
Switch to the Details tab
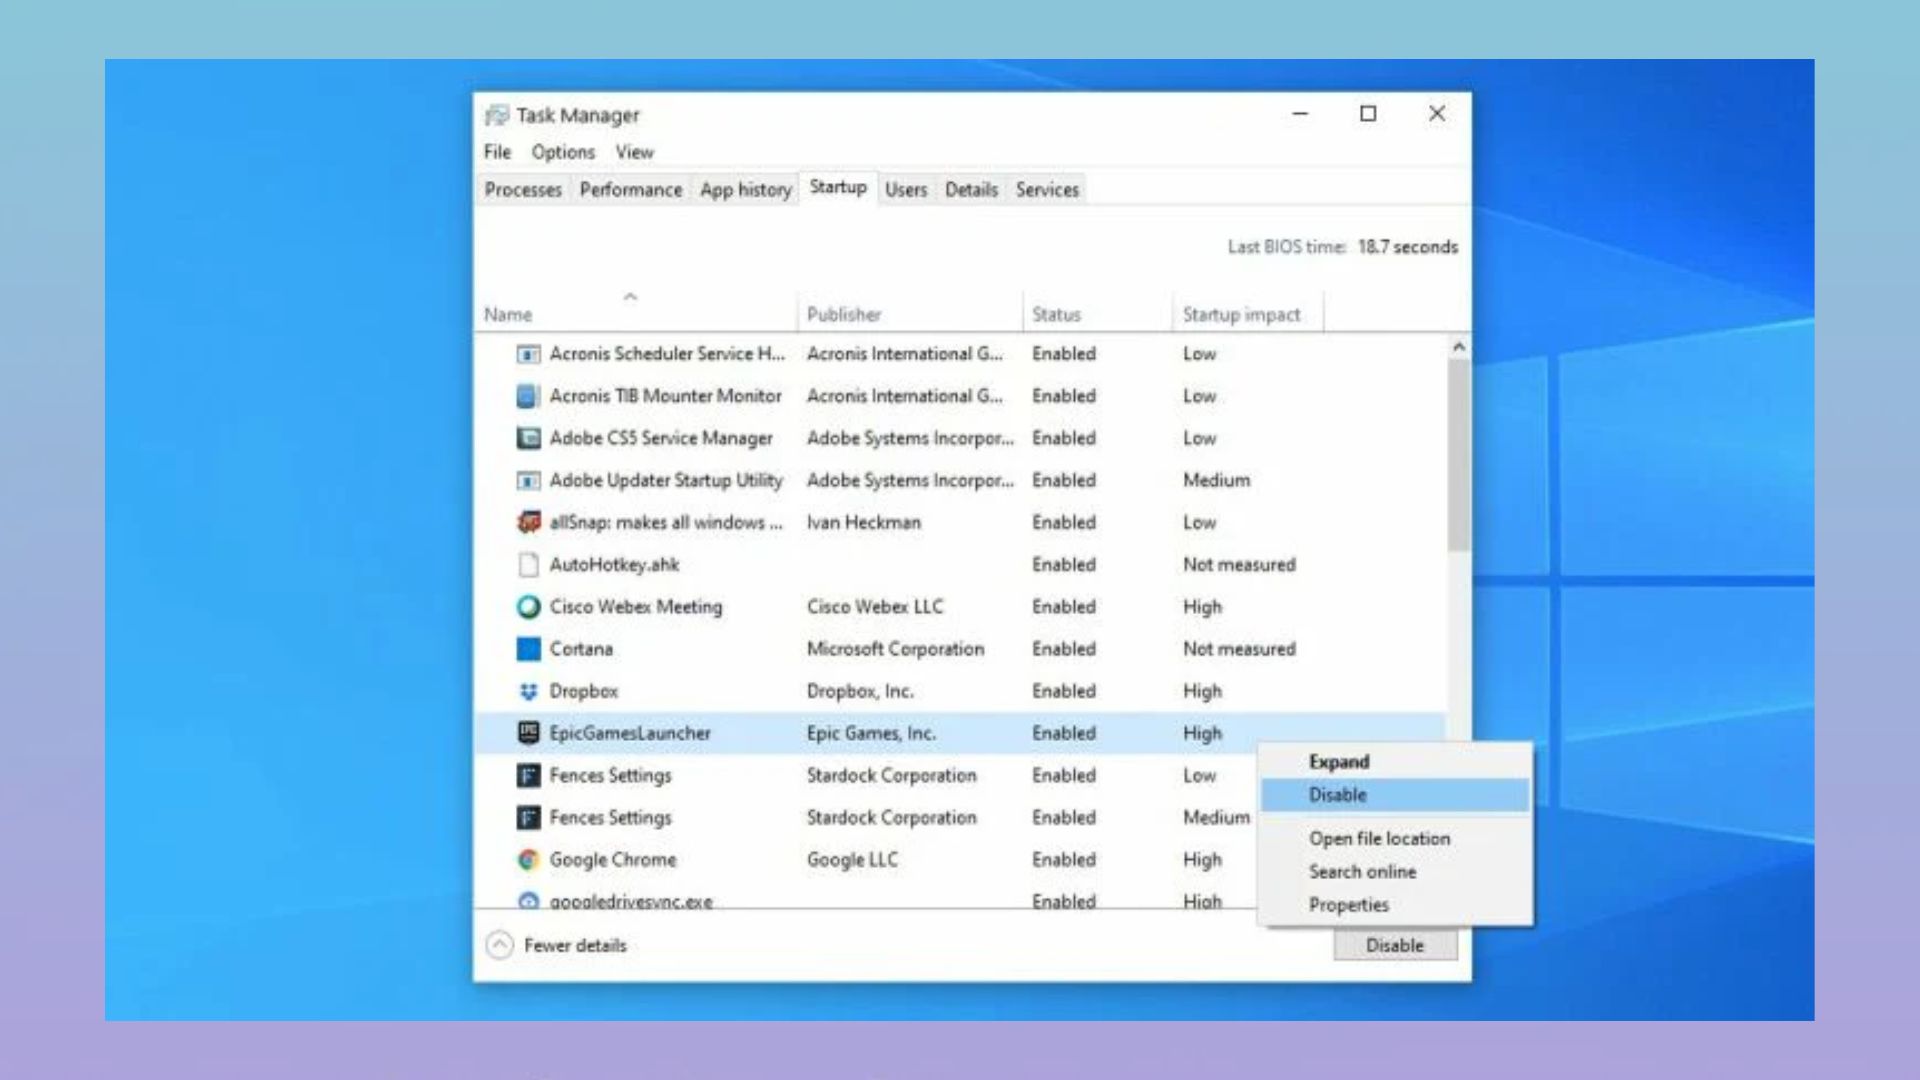(971, 190)
